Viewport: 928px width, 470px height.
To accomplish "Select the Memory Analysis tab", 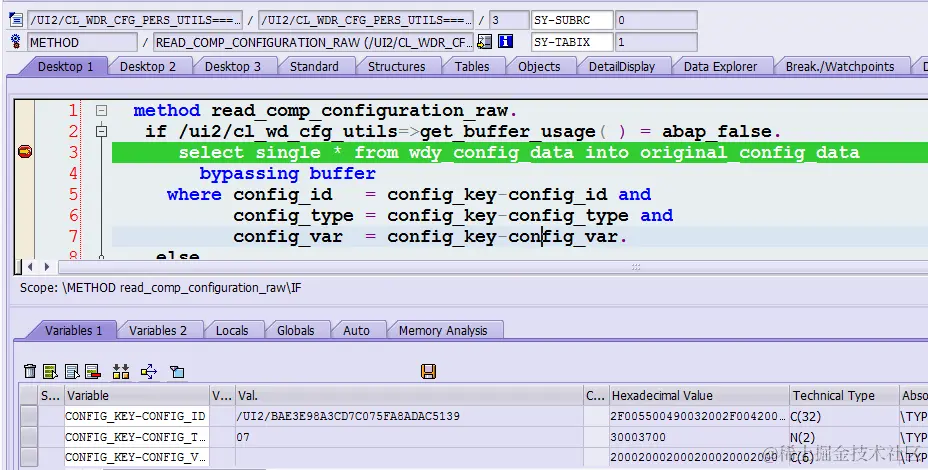I will [x=443, y=330].
